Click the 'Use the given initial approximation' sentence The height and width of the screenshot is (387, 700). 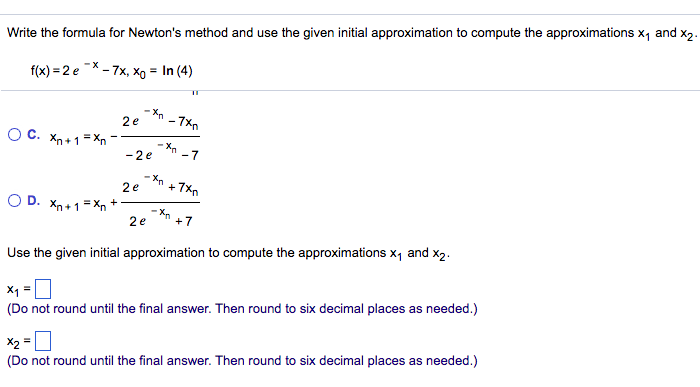coord(228,254)
